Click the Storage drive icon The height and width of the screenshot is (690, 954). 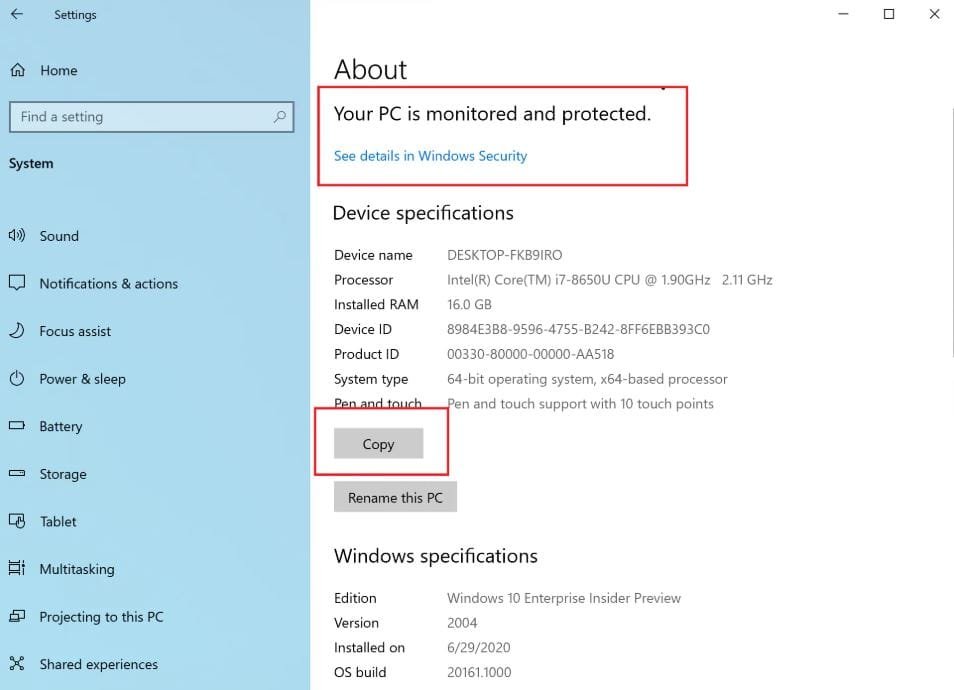point(17,474)
